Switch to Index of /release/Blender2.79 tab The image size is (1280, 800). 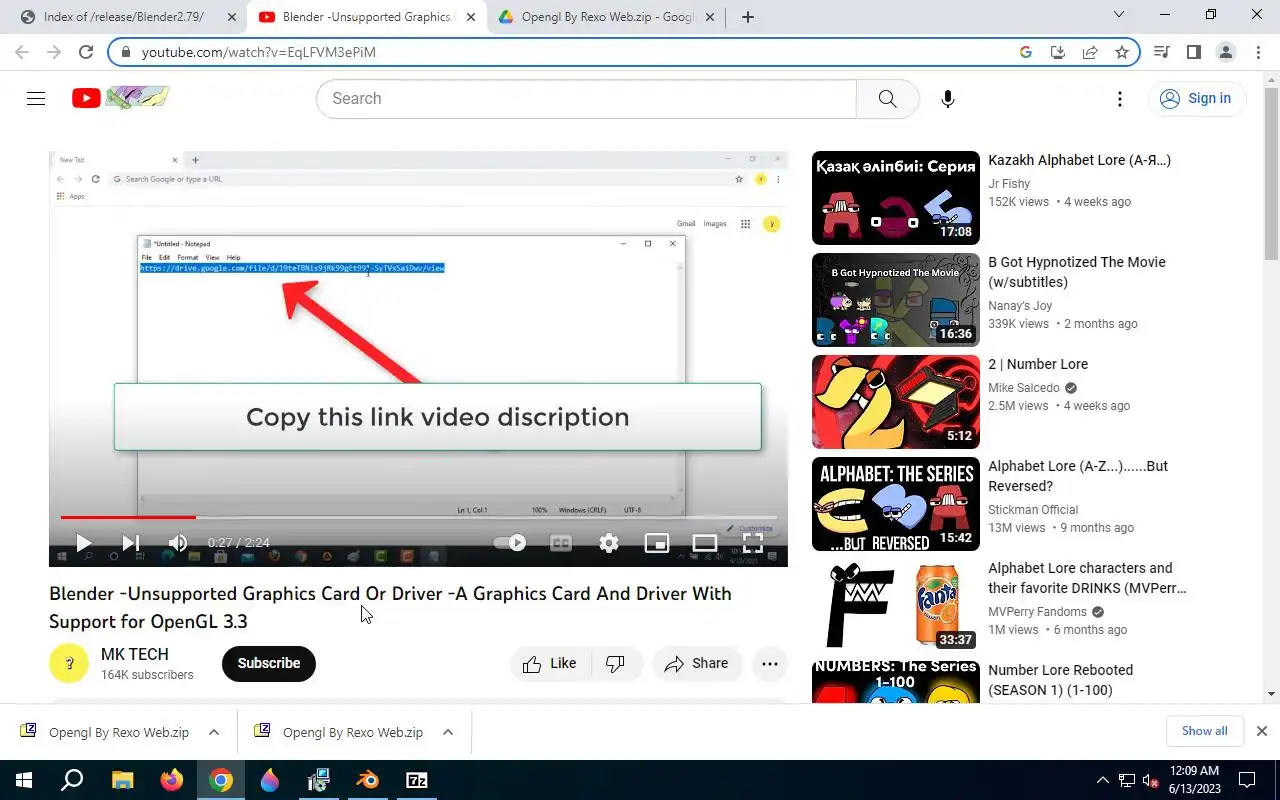(125, 17)
